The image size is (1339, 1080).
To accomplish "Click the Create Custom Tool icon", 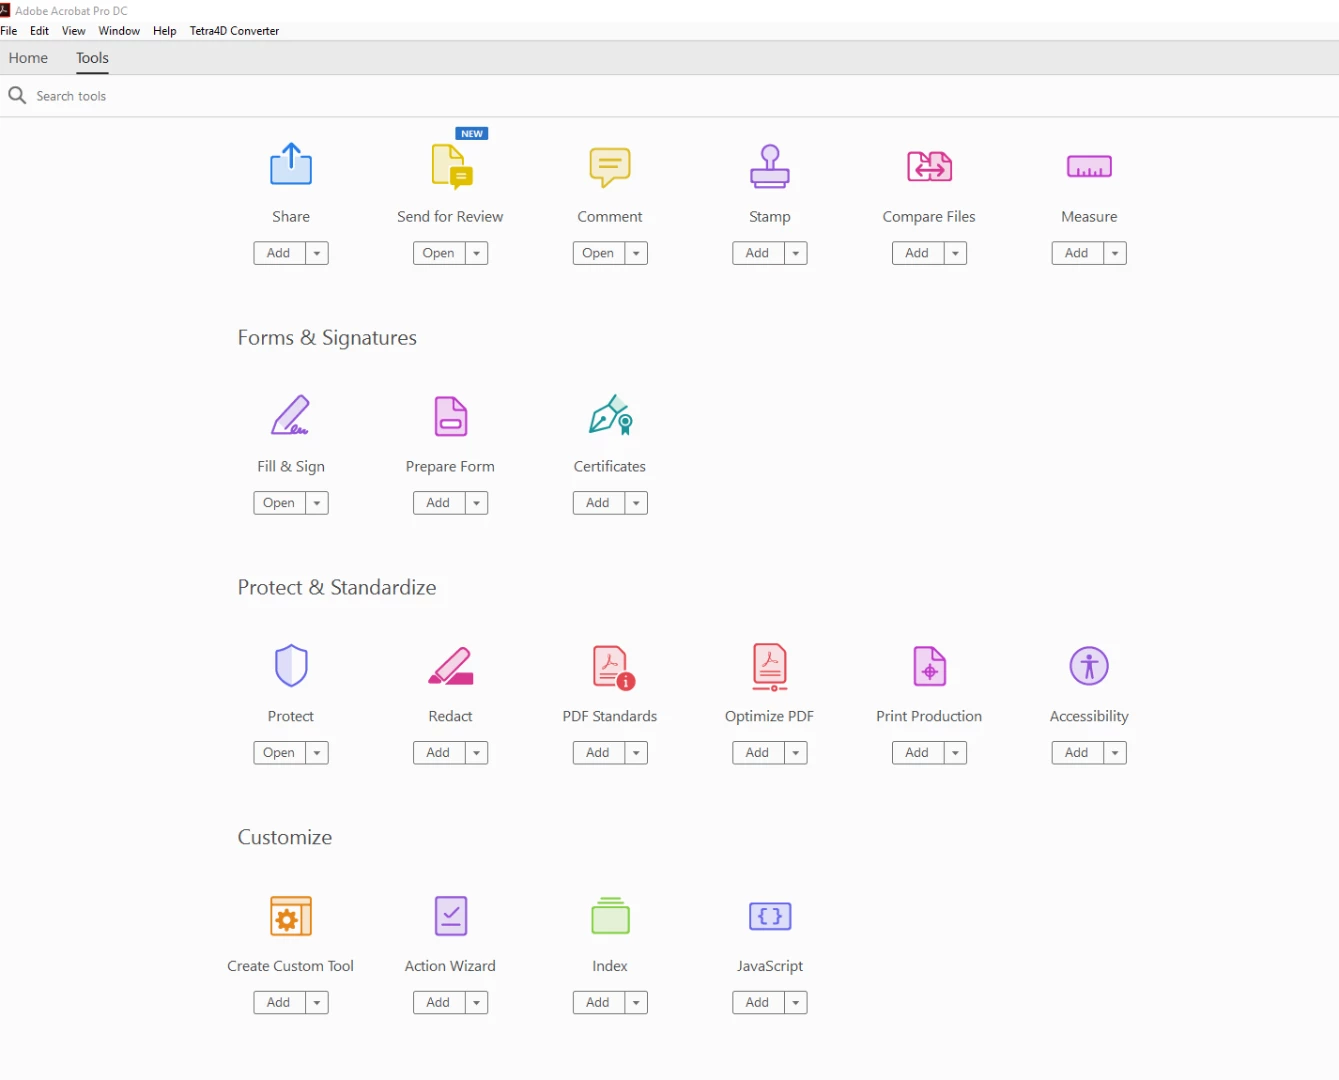I will pyautogui.click(x=291, y=916).
